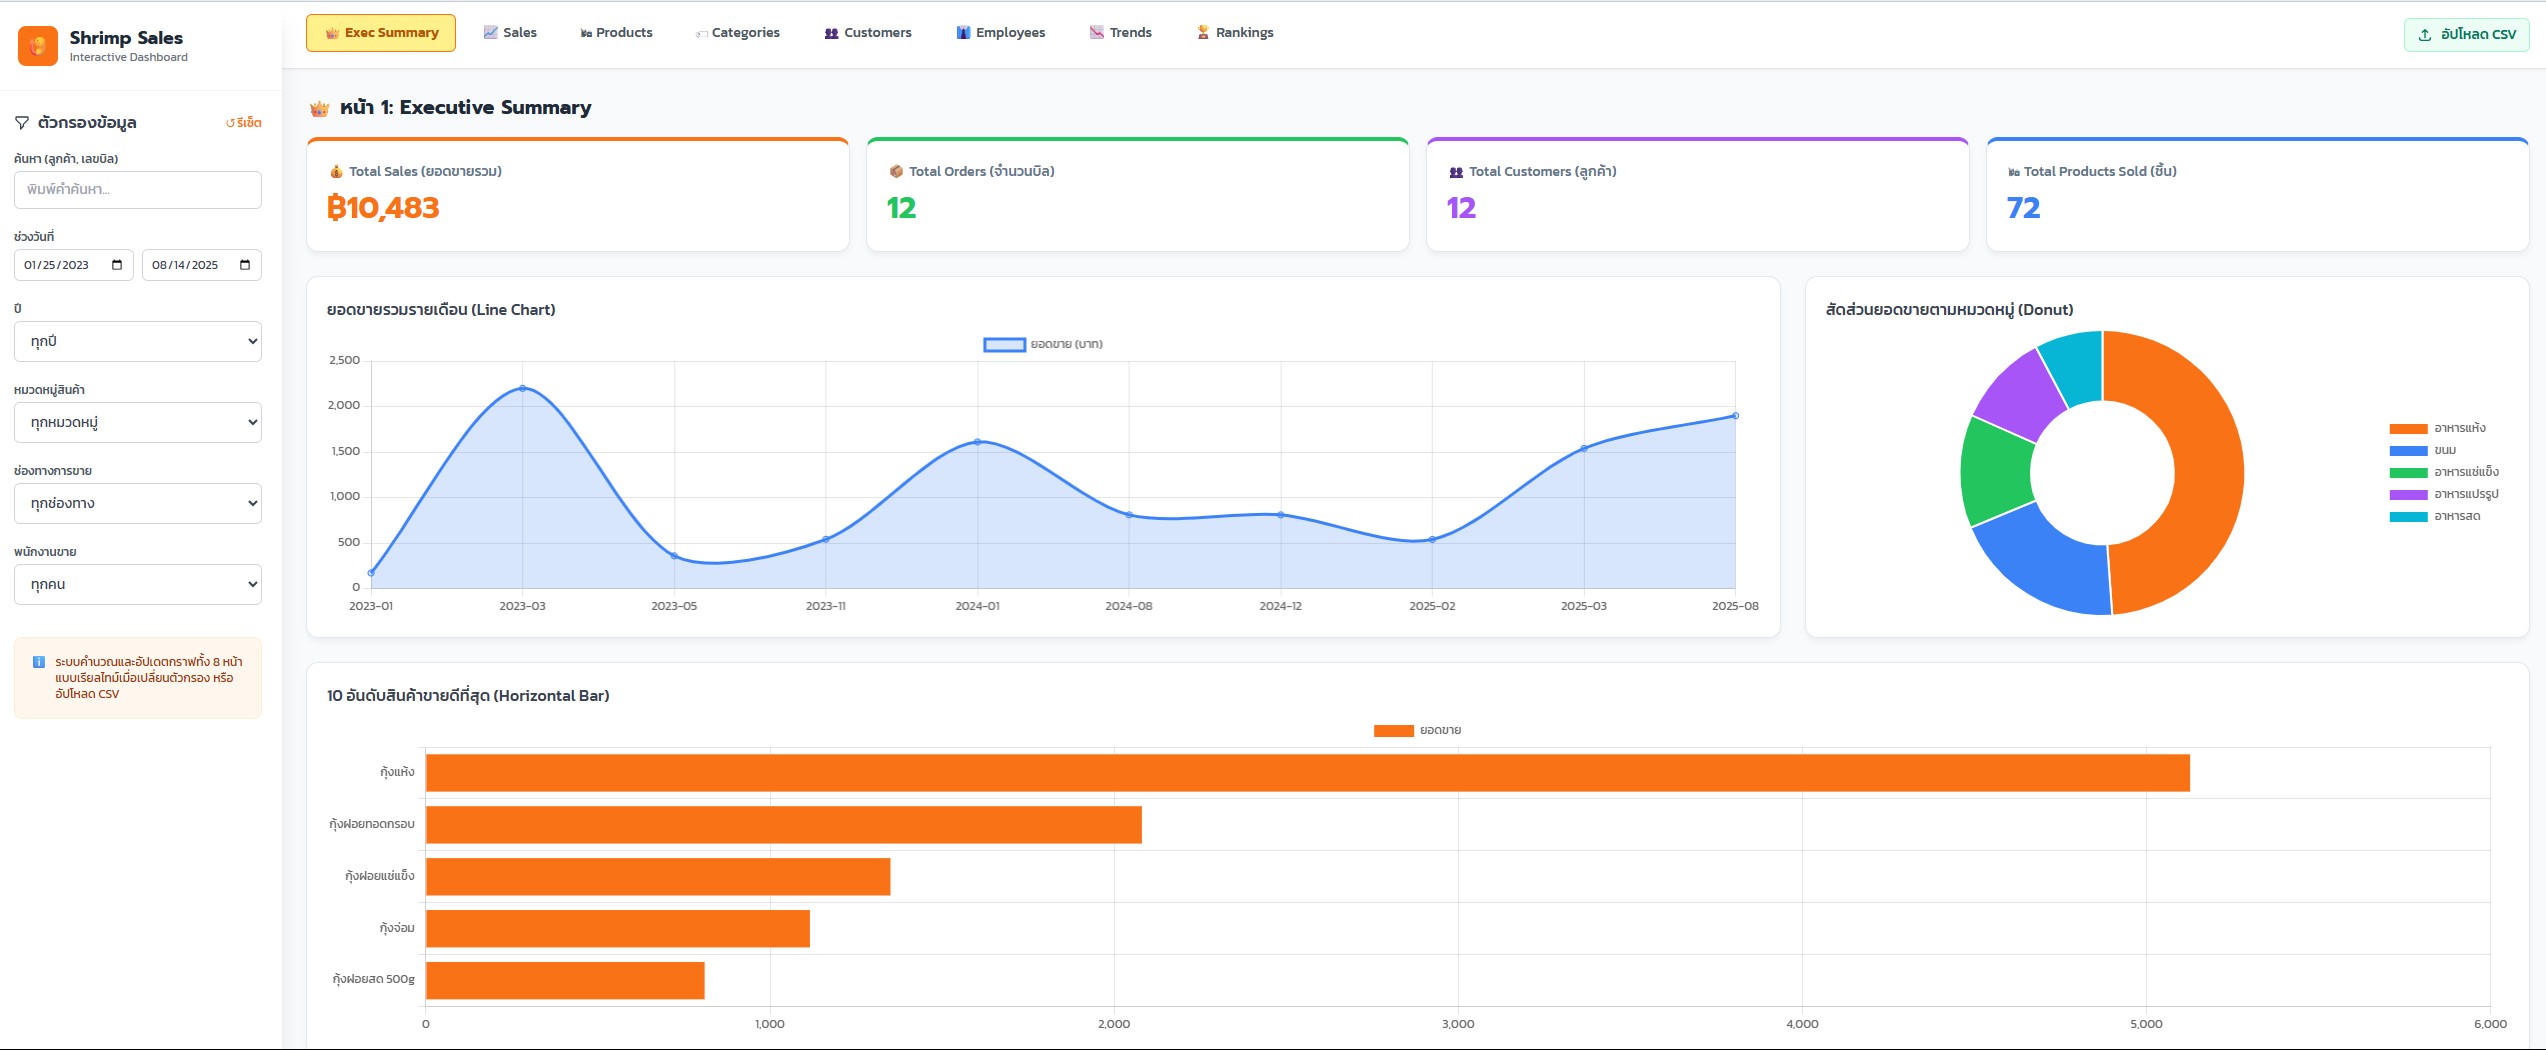This screenshot has width=2546, height=1050.
Task: Open the start date calendar picker icon
Action: 117,265
